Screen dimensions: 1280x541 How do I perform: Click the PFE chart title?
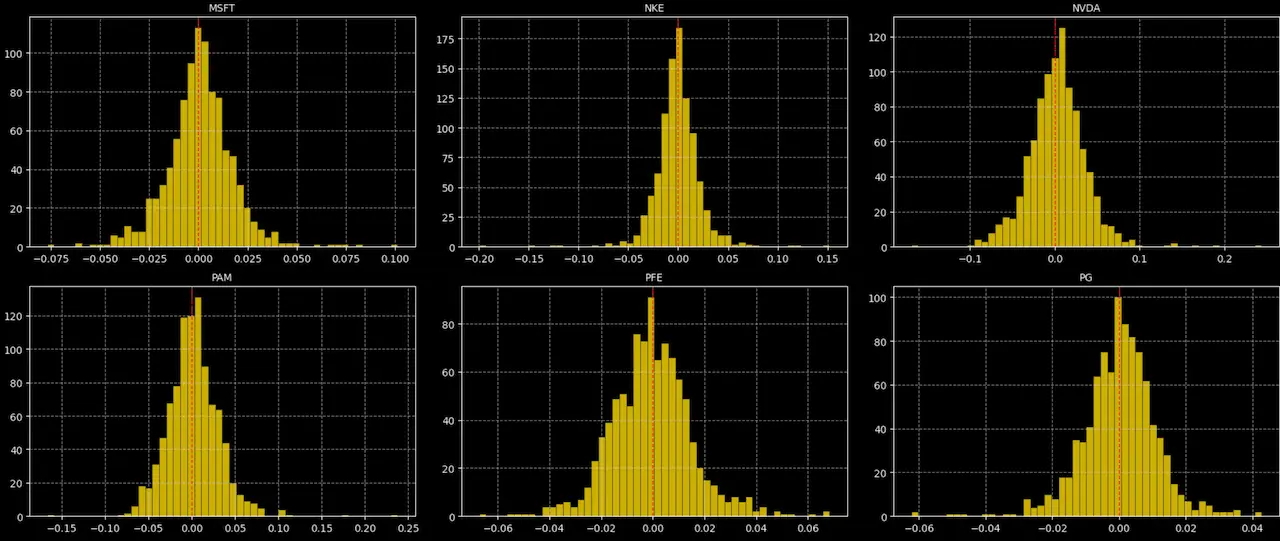[654, 276]
